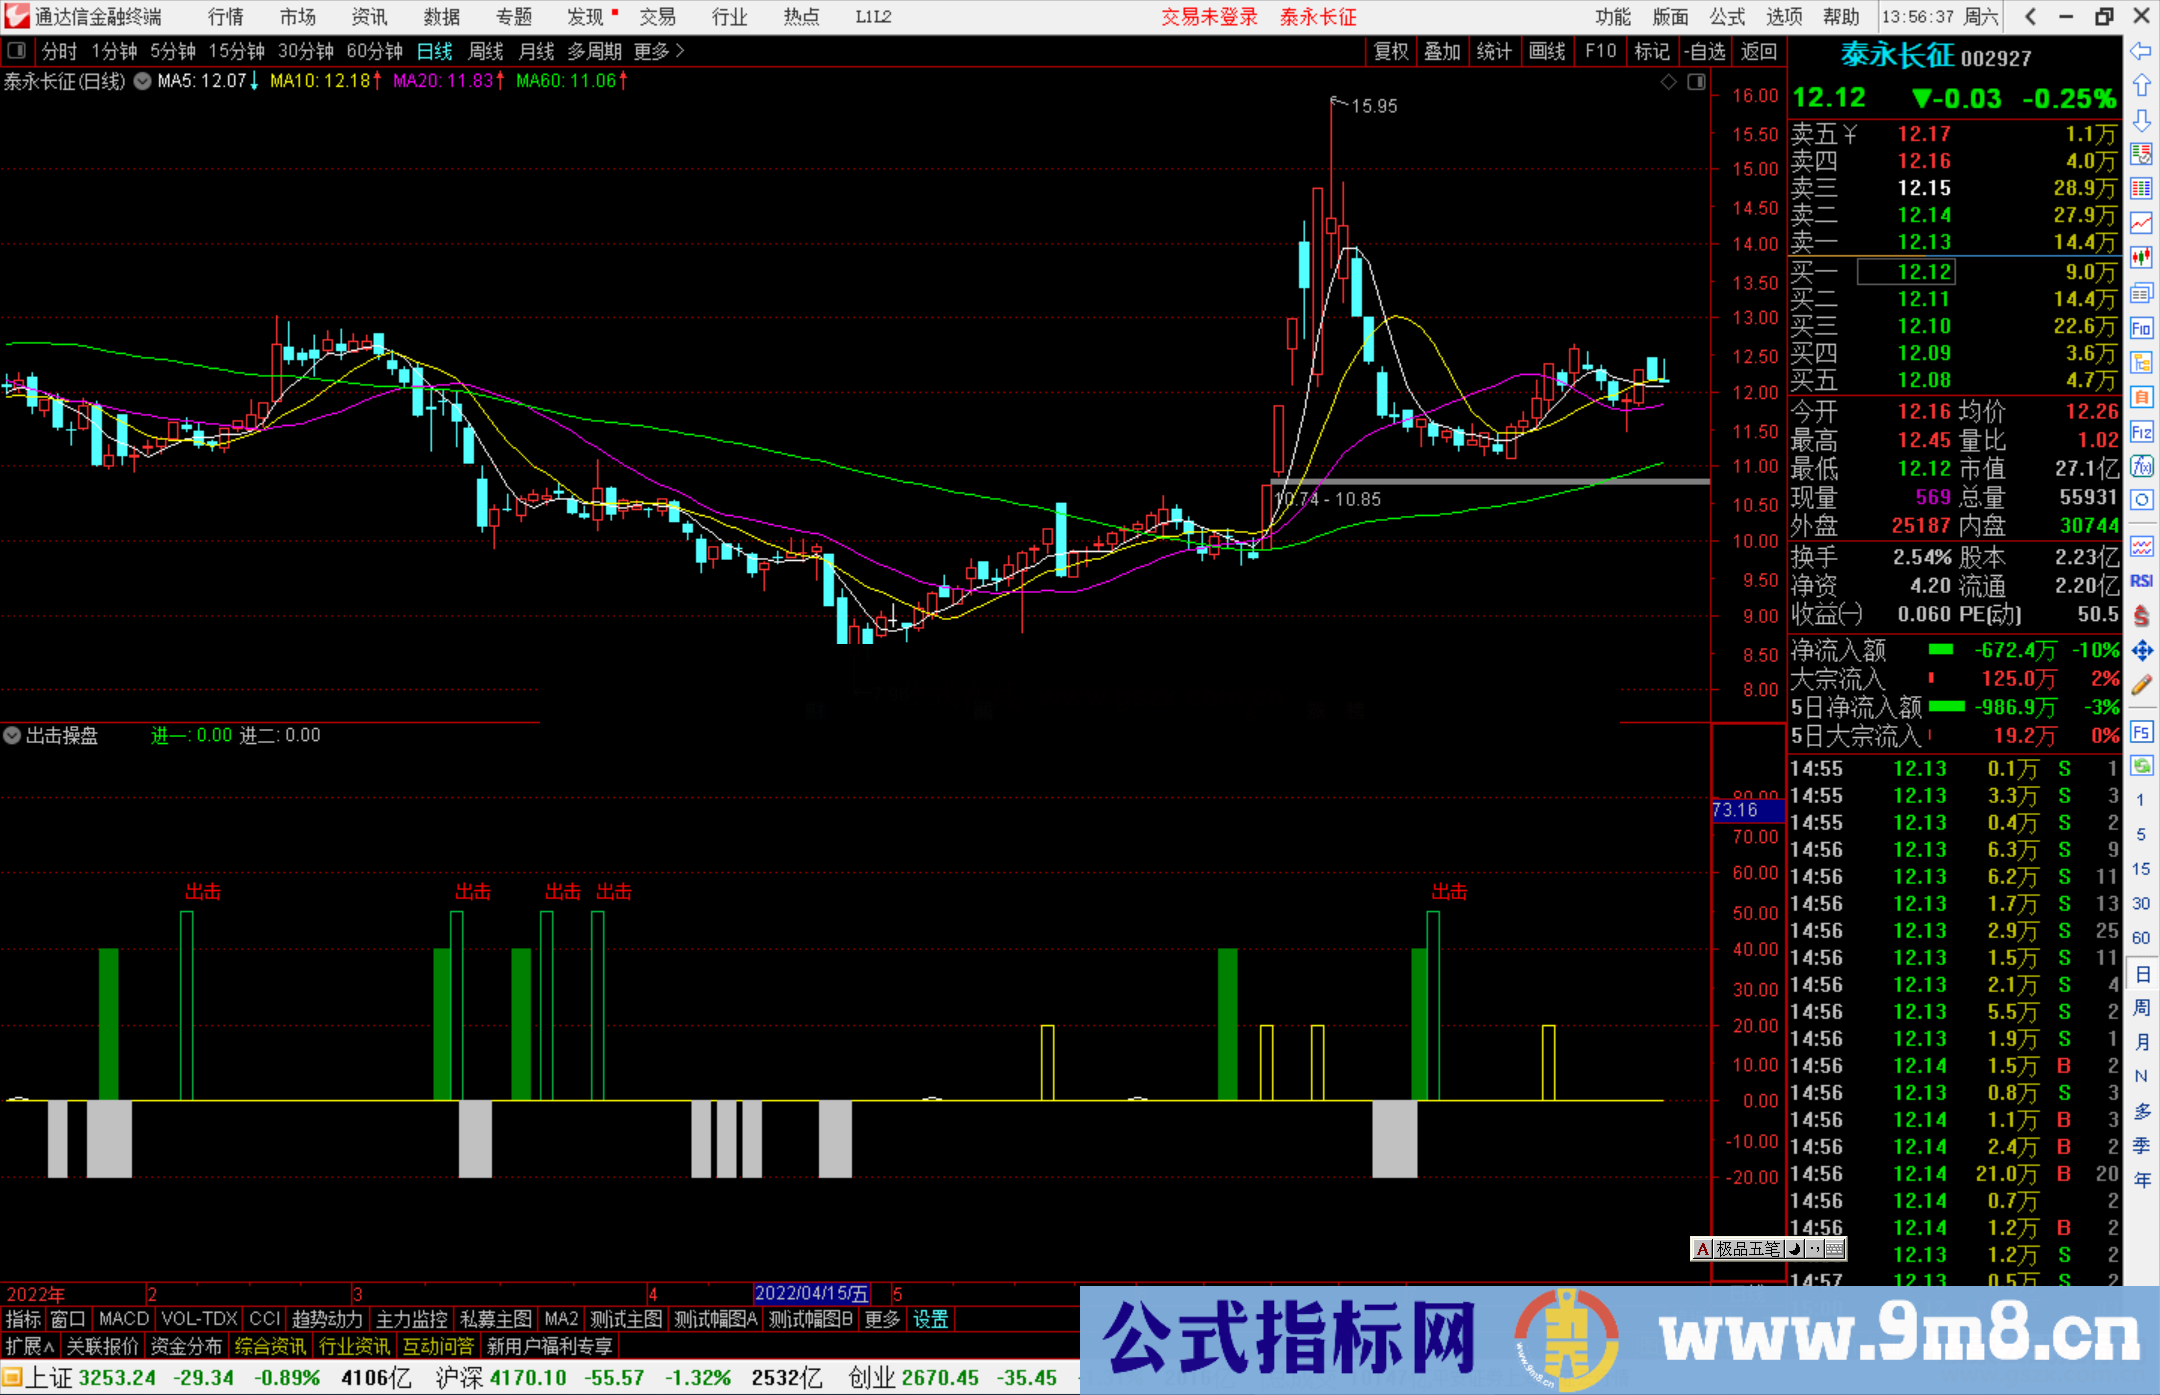Switch to 30-minute period in right sidebar

[x=2141, y=903]
